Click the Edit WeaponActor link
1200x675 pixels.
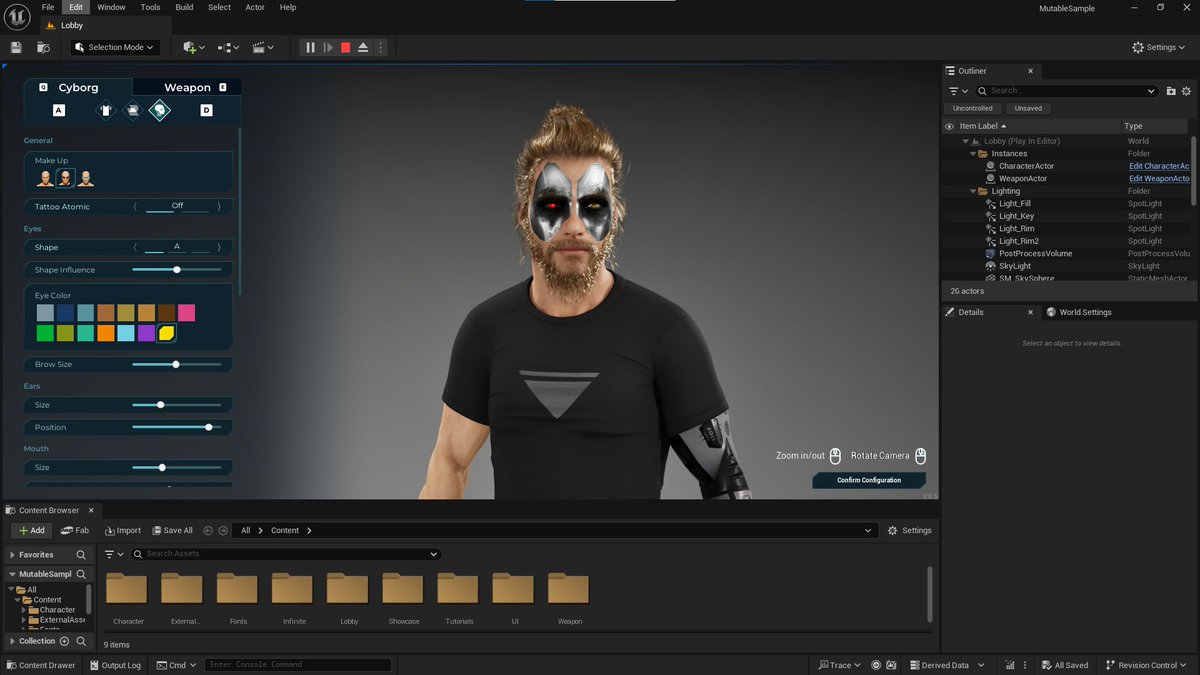click(1159, 179)
